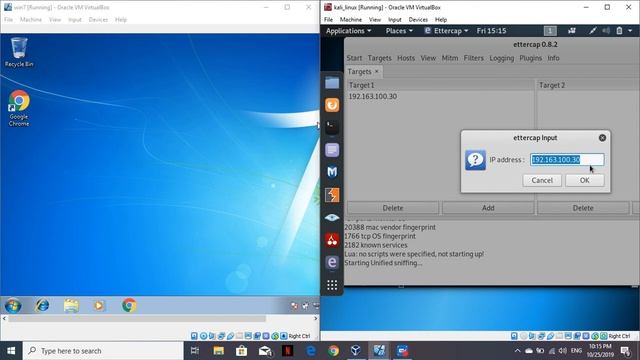640x360 pixels.
Task: Open the host notification center
Action: click(625, 351)
